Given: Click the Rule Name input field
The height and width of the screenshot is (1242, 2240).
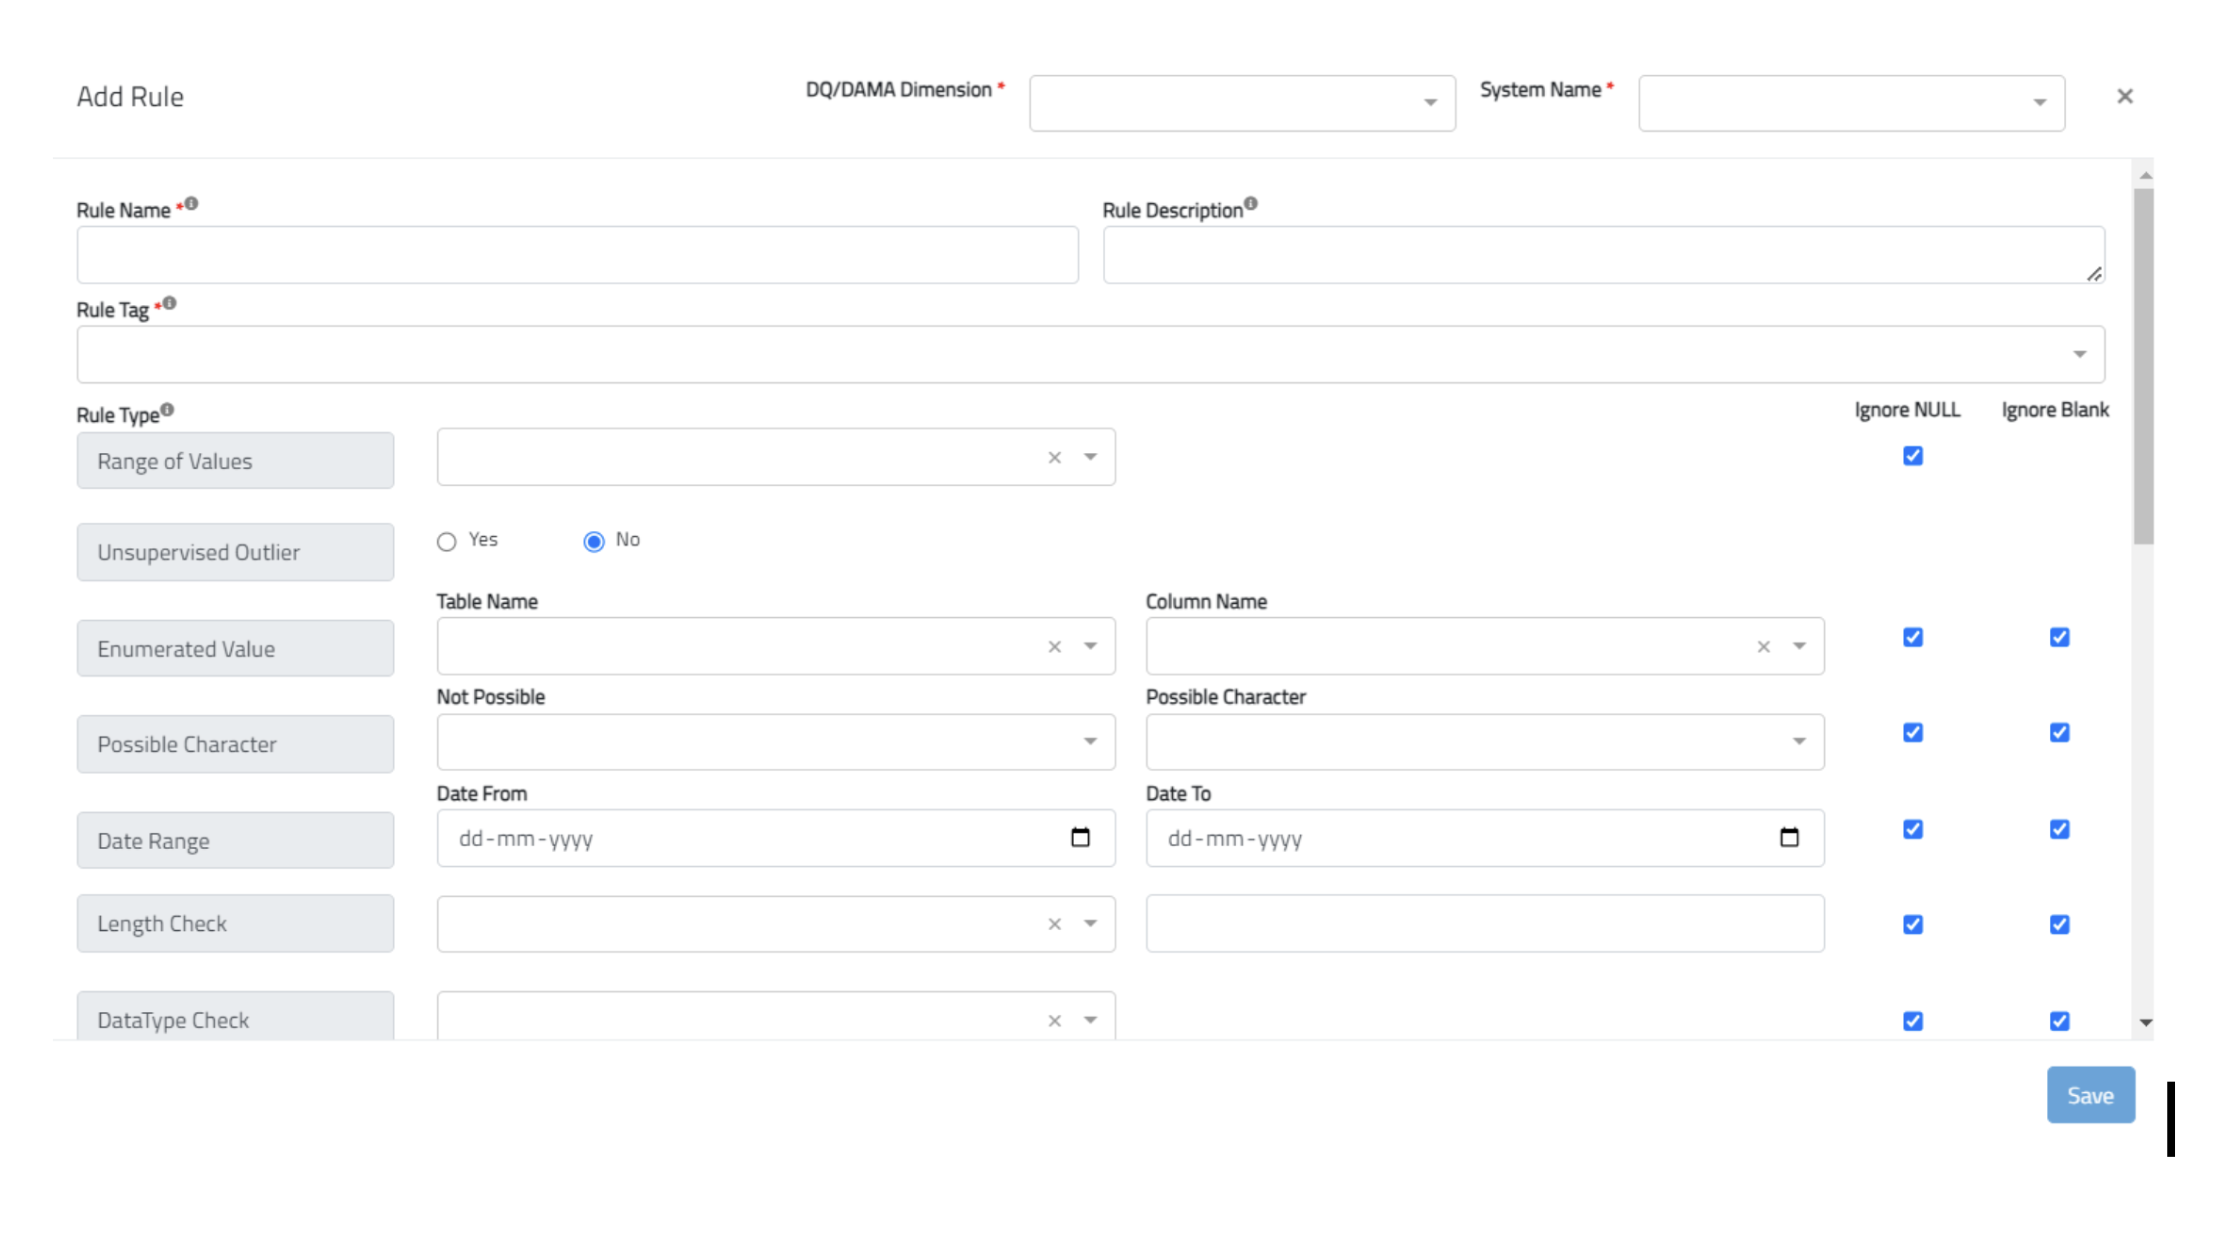Looking at the screenshot, I should click(577, 255).
